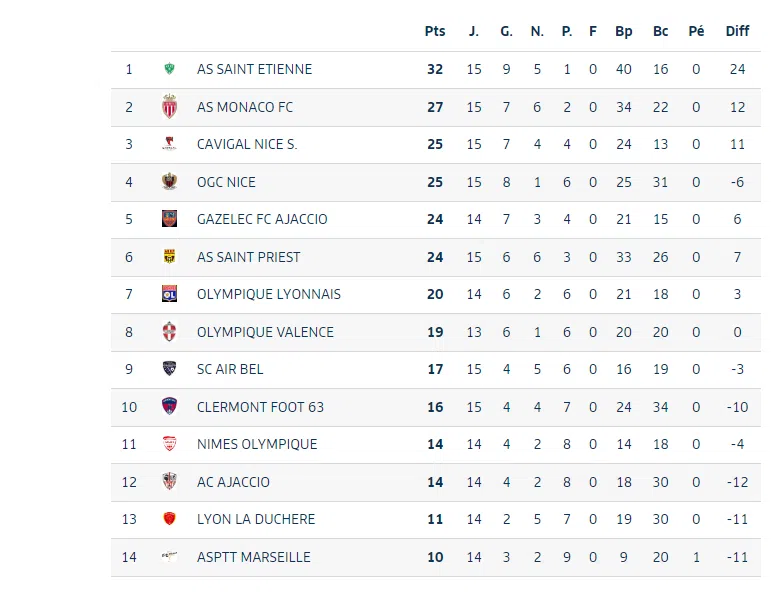Image resolution: width=776 pixels, height=593 pixels.
Task: Click the AS Monaco FC crest icon
Action: 169,107
